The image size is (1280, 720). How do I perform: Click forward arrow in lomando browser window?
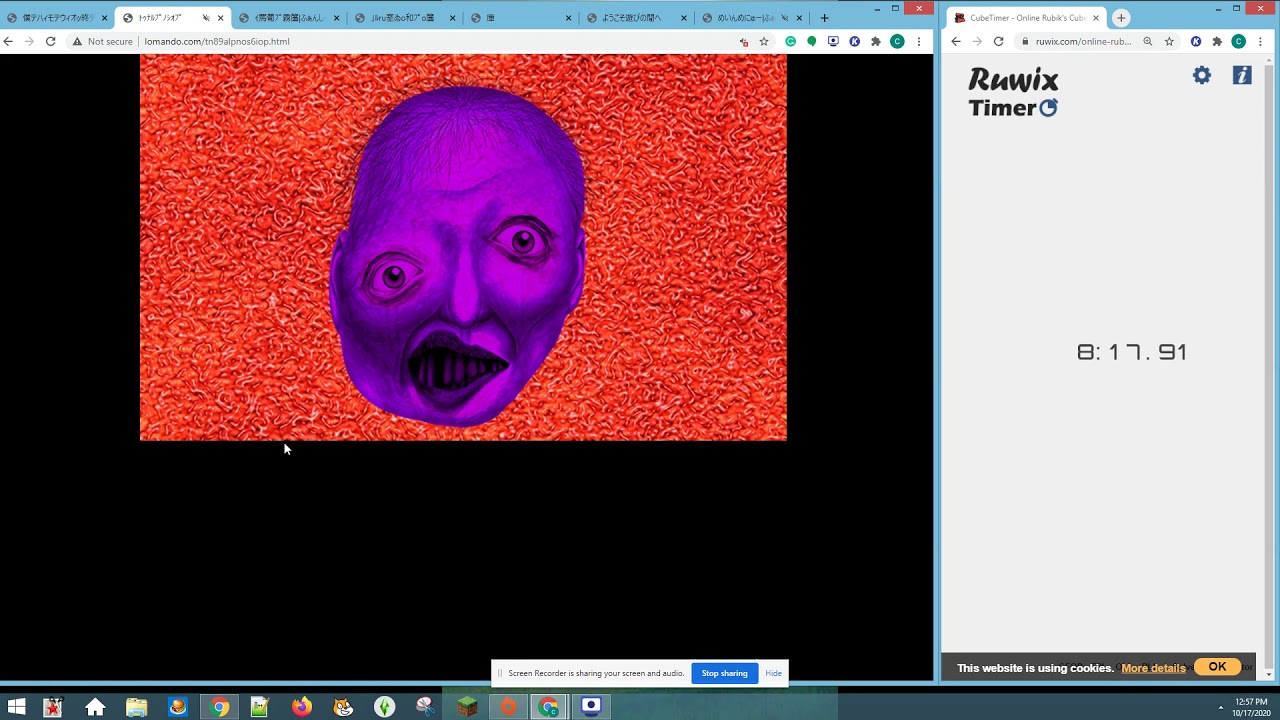coord(29,41)
